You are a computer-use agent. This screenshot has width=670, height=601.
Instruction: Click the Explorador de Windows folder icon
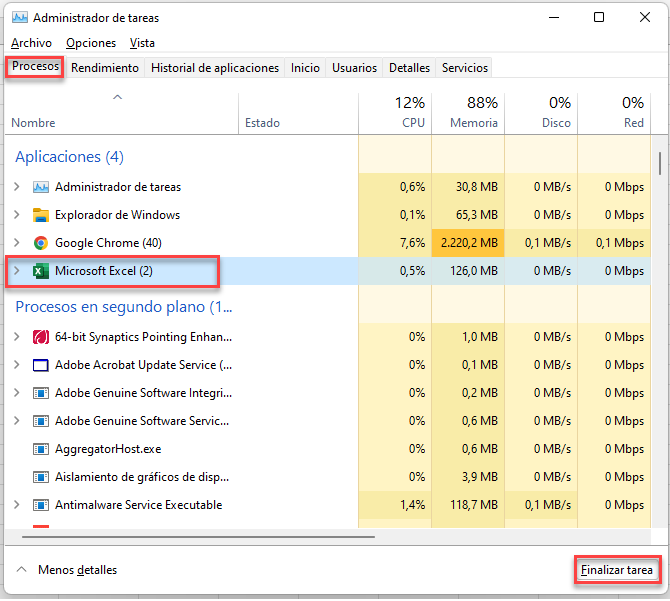tap(41, 215)
